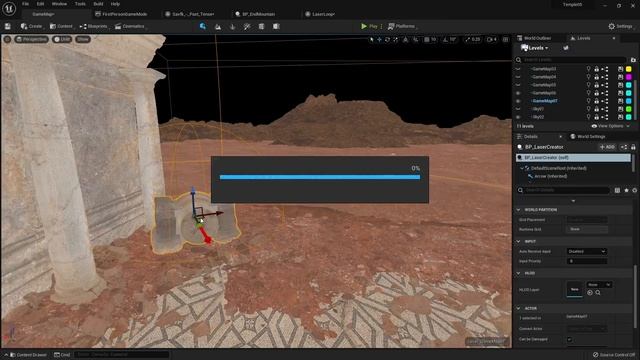Lock the Details panel selection
The height and width of the screenshot is (360, 640).
pyautogui.click(x=633, y=147)
